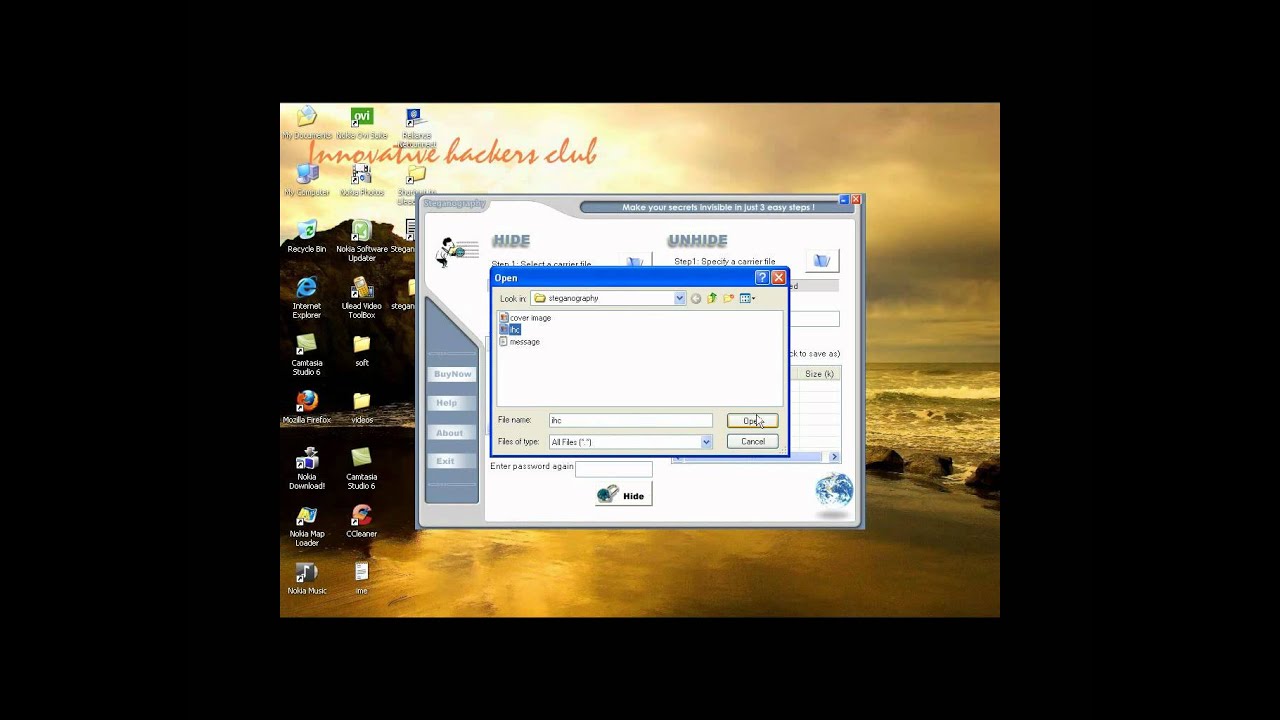Screen dimensions: 1280x720
Task: Click the File name input field
Action: [630, 420]
